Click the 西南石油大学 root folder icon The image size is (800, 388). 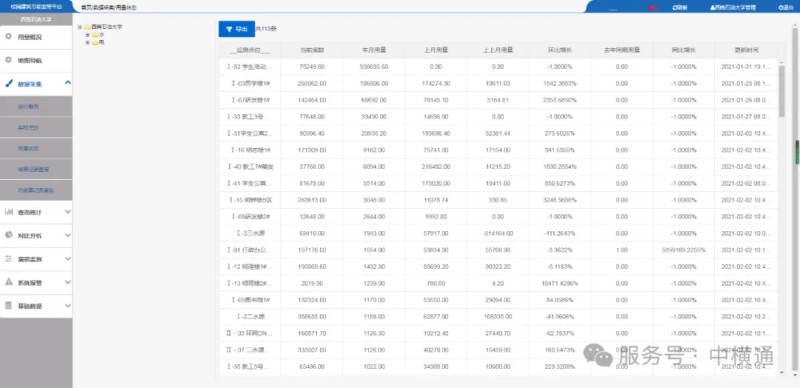87,27
